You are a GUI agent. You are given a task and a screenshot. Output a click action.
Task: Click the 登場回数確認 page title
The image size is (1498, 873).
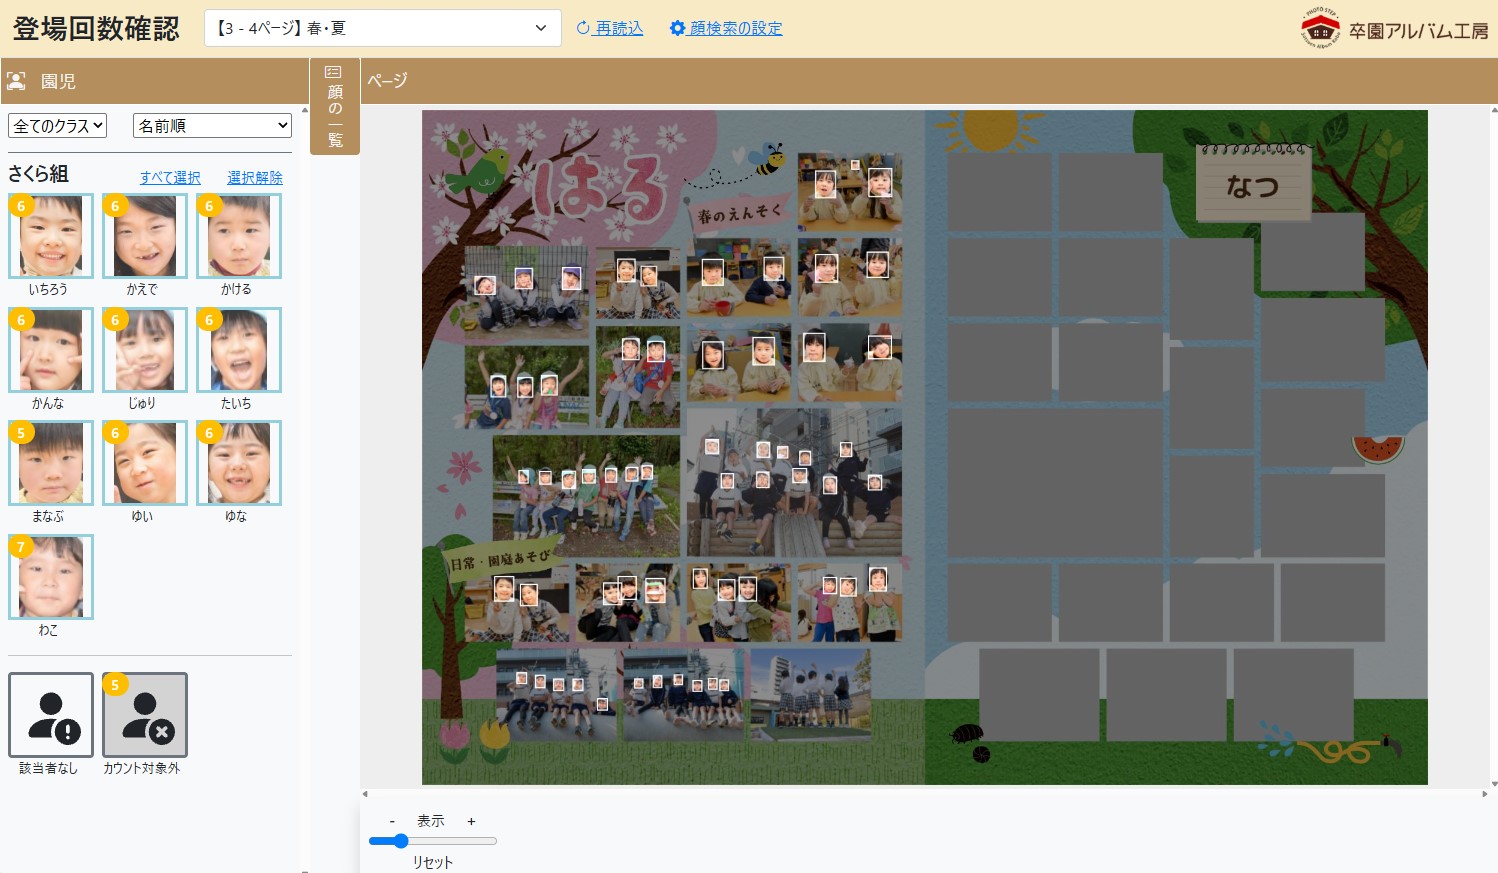(96, 29)
